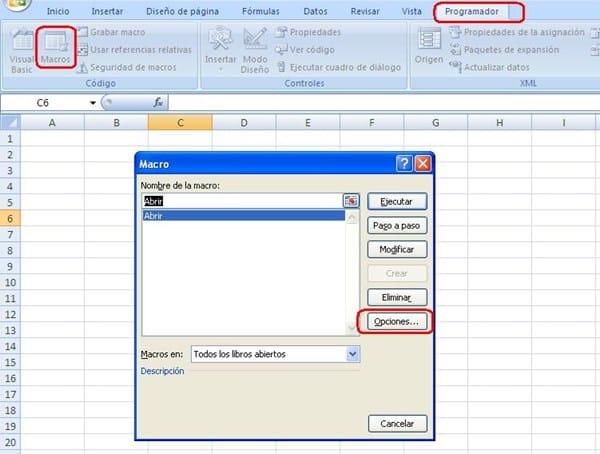Click Actualizar datos

489,67
